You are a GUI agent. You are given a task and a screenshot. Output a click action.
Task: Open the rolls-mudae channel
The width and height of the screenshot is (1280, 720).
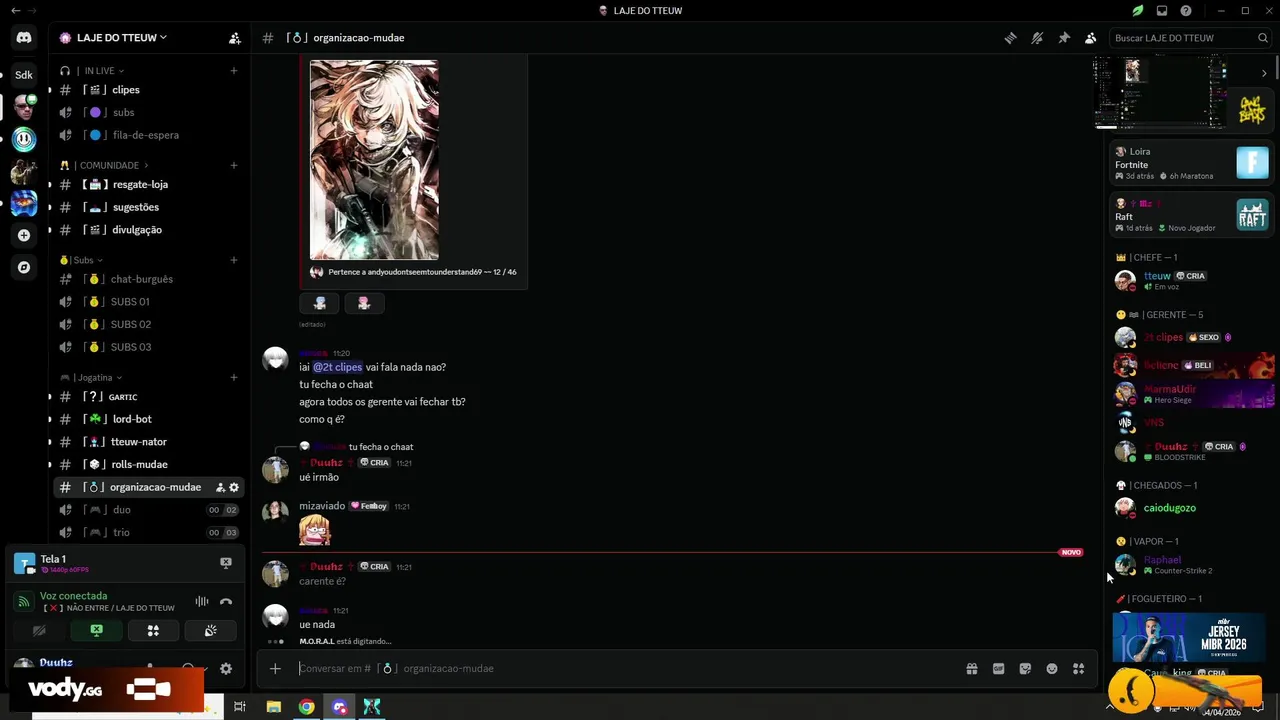pos(148,464)
